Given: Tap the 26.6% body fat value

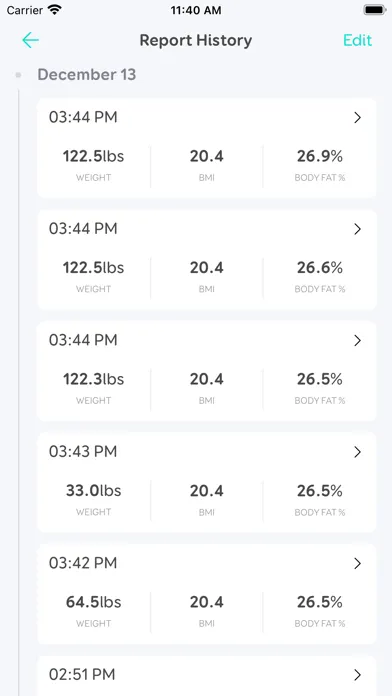Looking at the screenshot, I should 320,268.
